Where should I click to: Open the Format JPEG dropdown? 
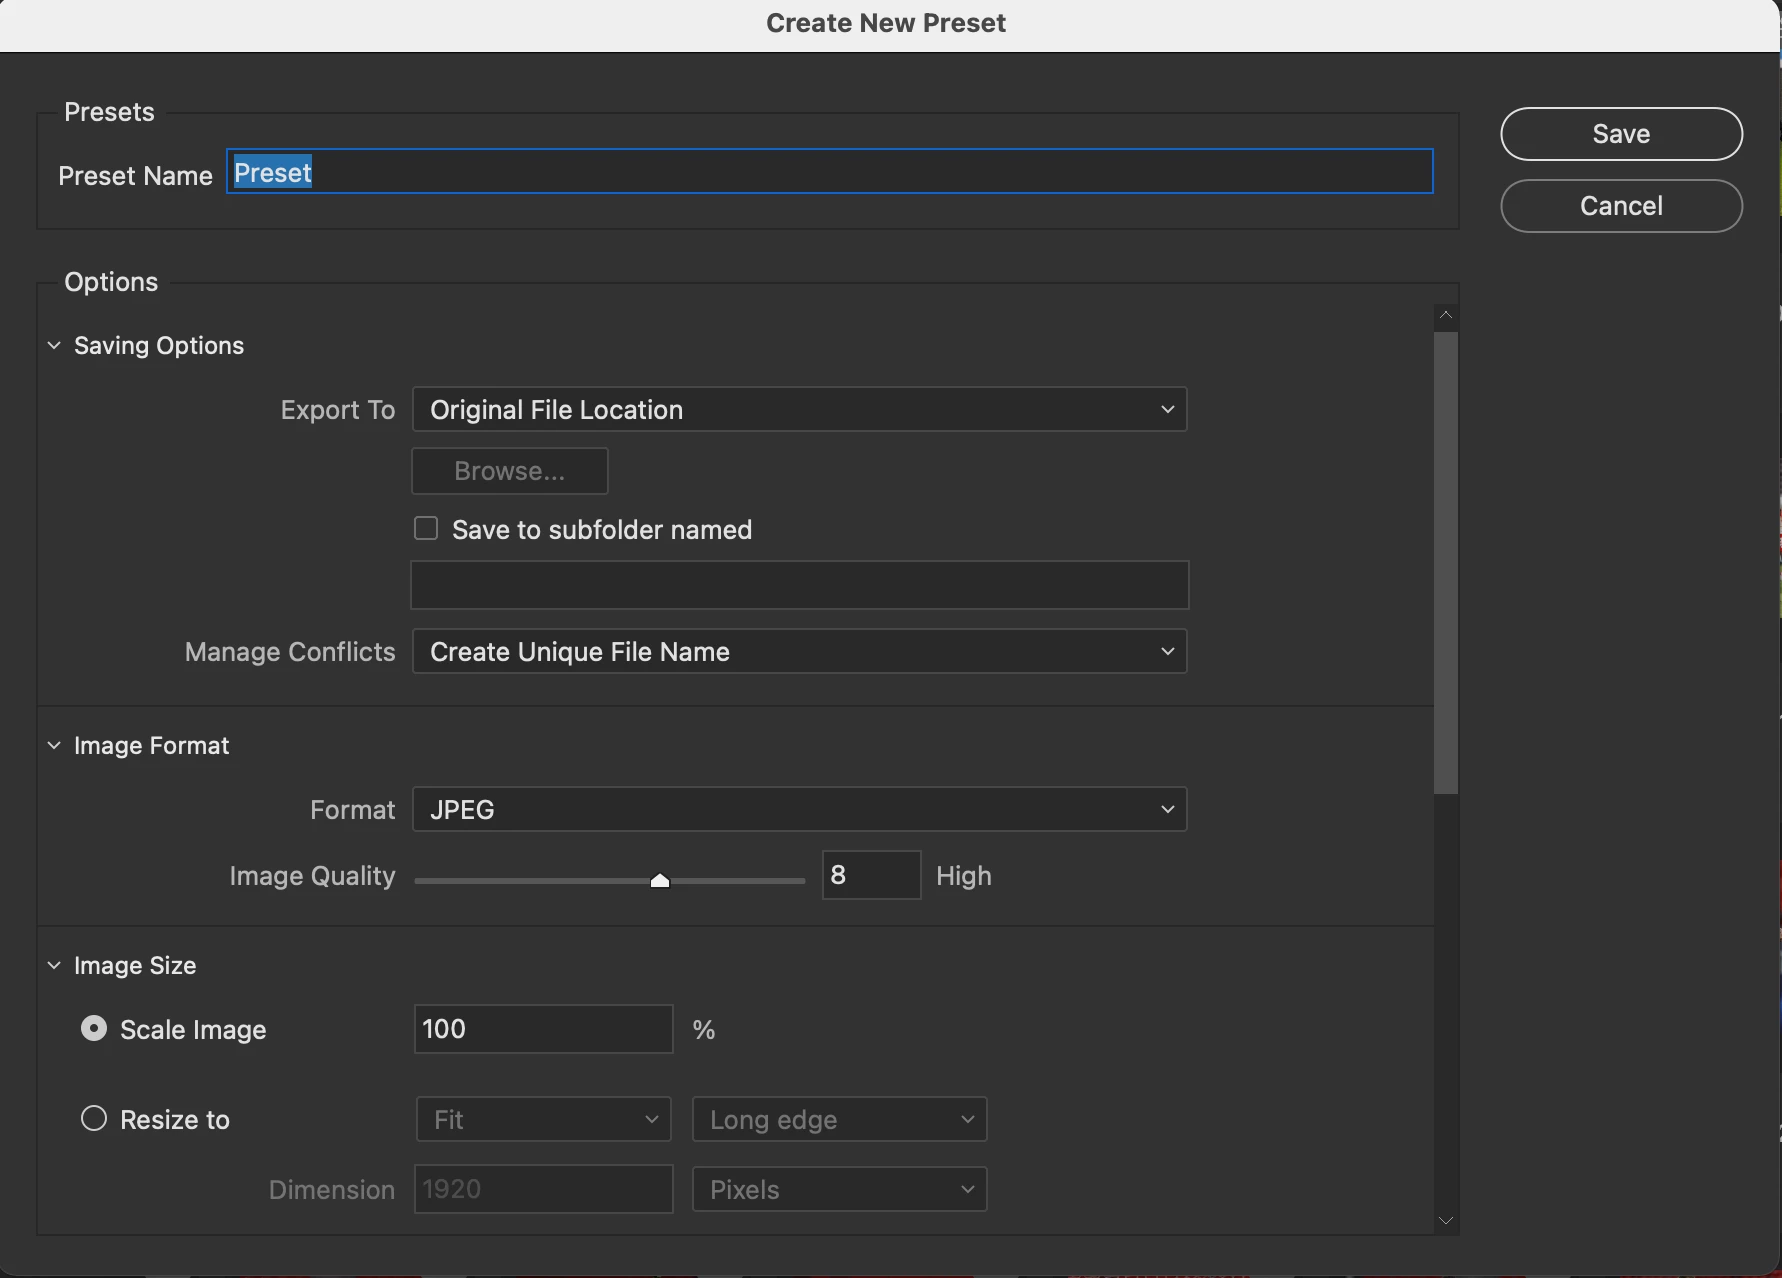coord(800,809)
